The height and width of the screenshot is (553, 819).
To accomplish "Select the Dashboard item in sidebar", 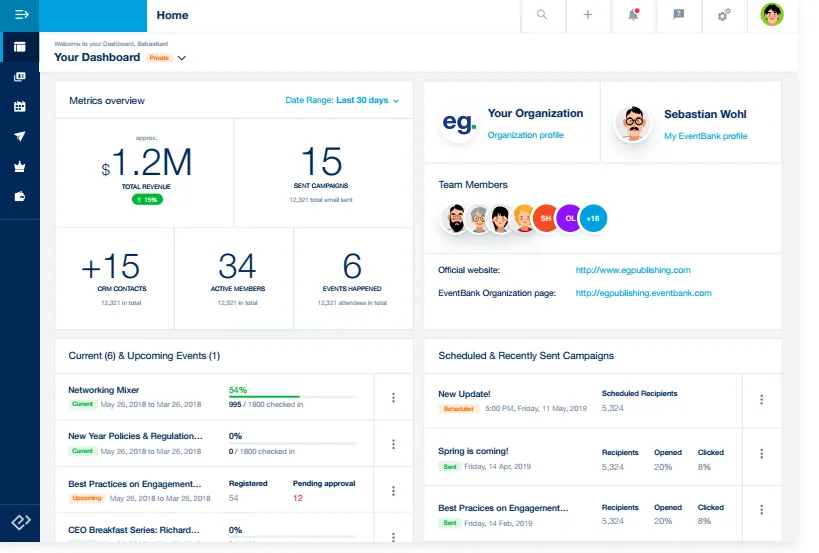I will coord(20,47).
